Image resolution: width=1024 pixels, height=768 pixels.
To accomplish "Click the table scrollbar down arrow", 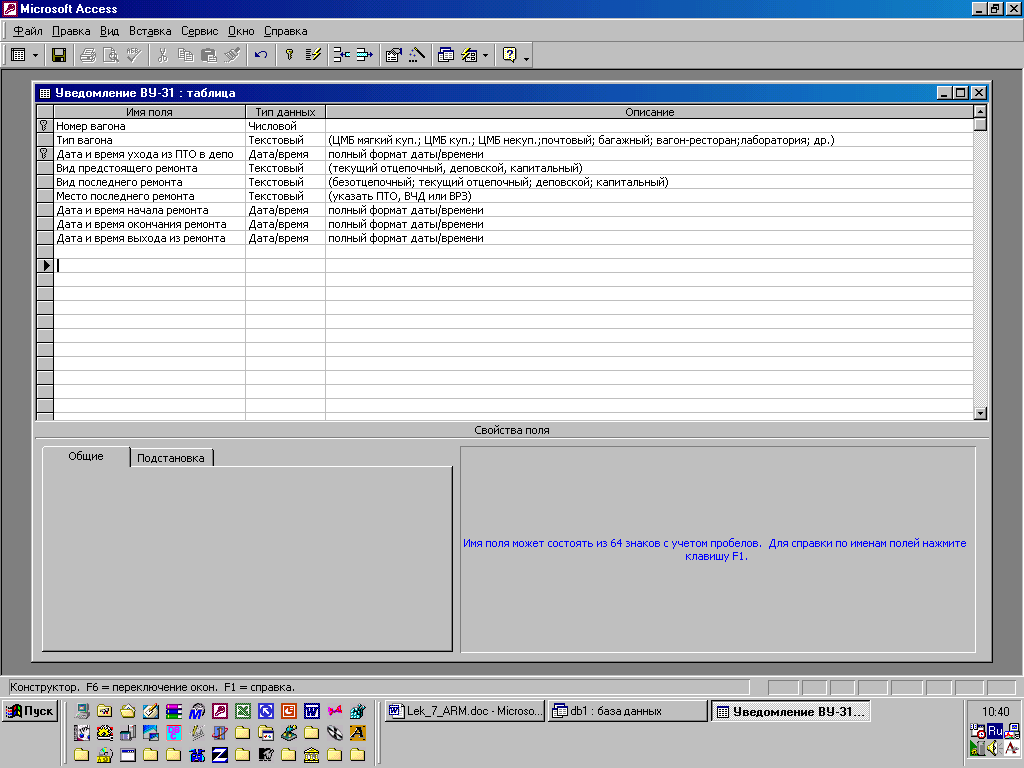I will click(x=980, y=413).
